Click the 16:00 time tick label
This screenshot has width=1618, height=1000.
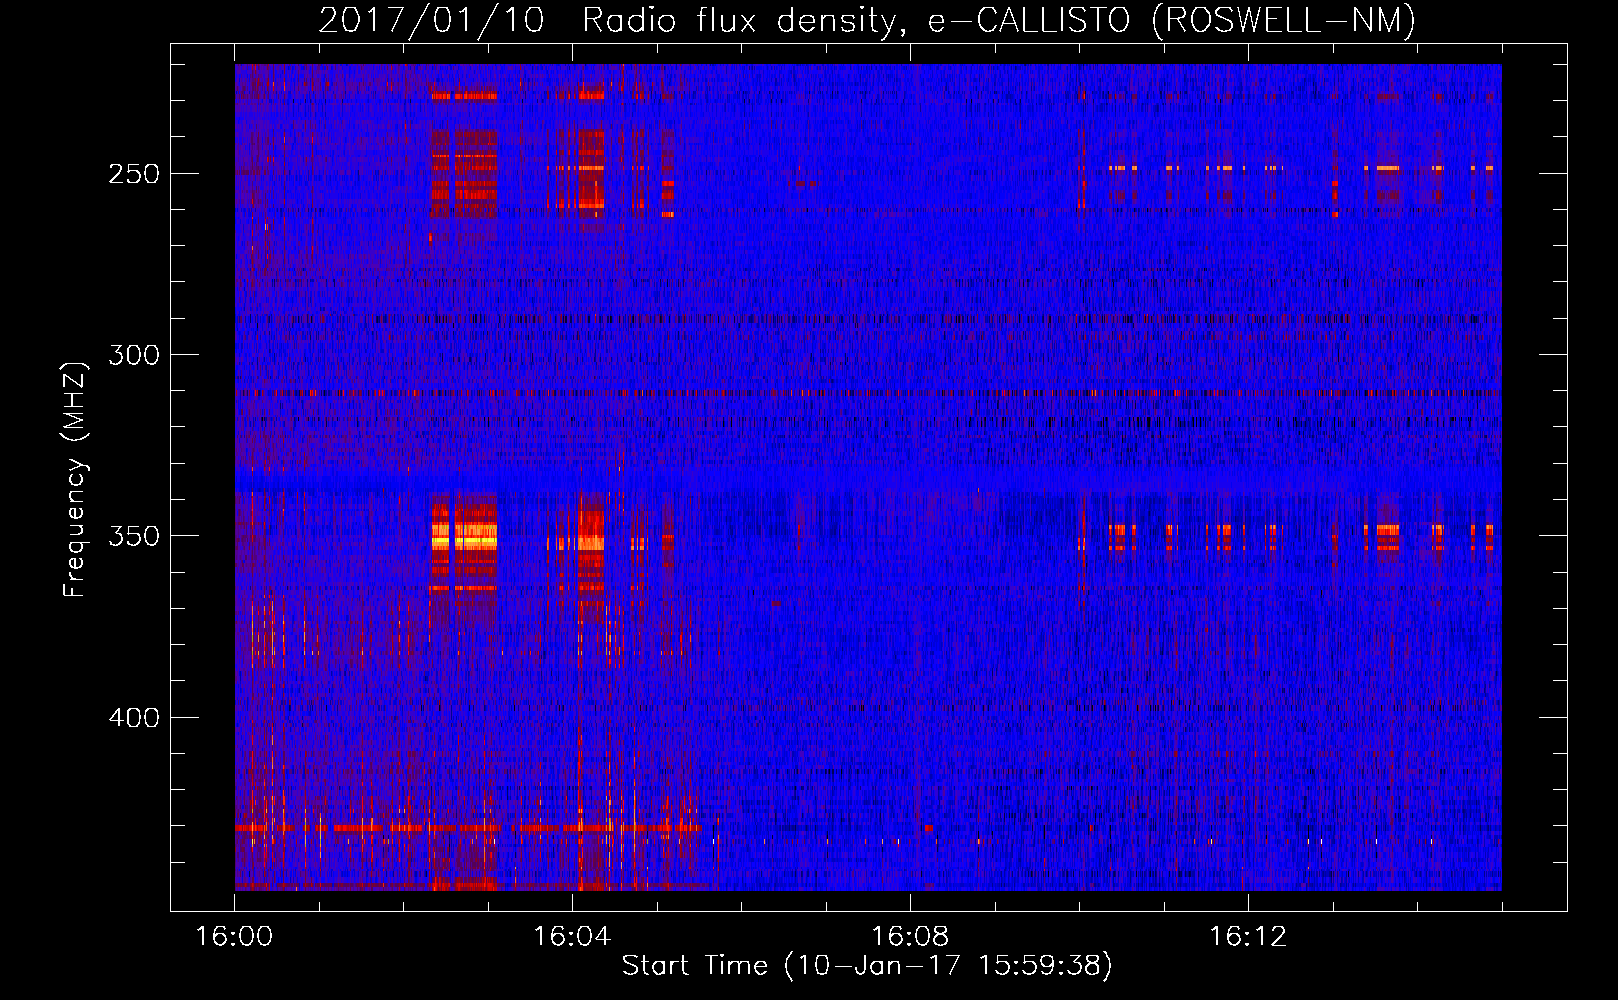click(x=234, y=937)
